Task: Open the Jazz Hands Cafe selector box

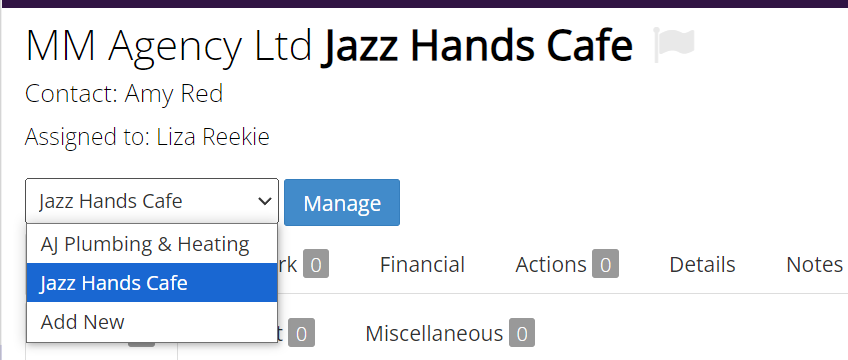Action: coord(152,201)
